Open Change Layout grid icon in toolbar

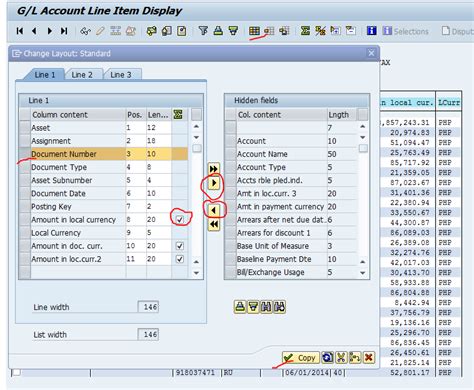point(254,31)
